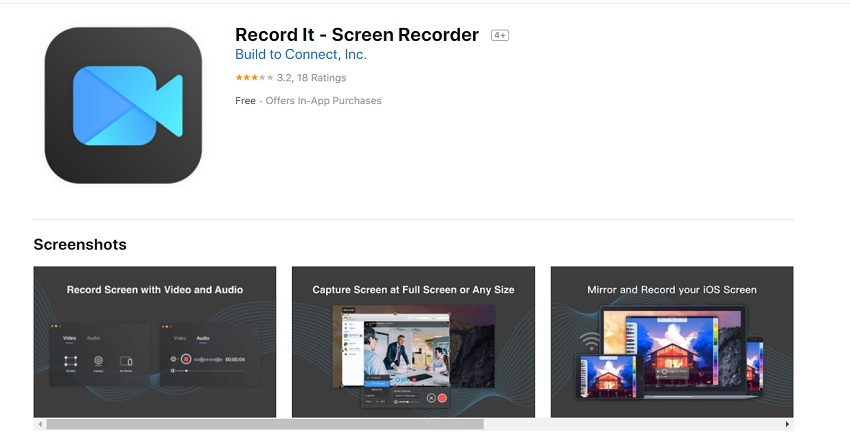Open the Build to Connect, Inc. developer link
The image size is (850, 443).
click(300, 55)
